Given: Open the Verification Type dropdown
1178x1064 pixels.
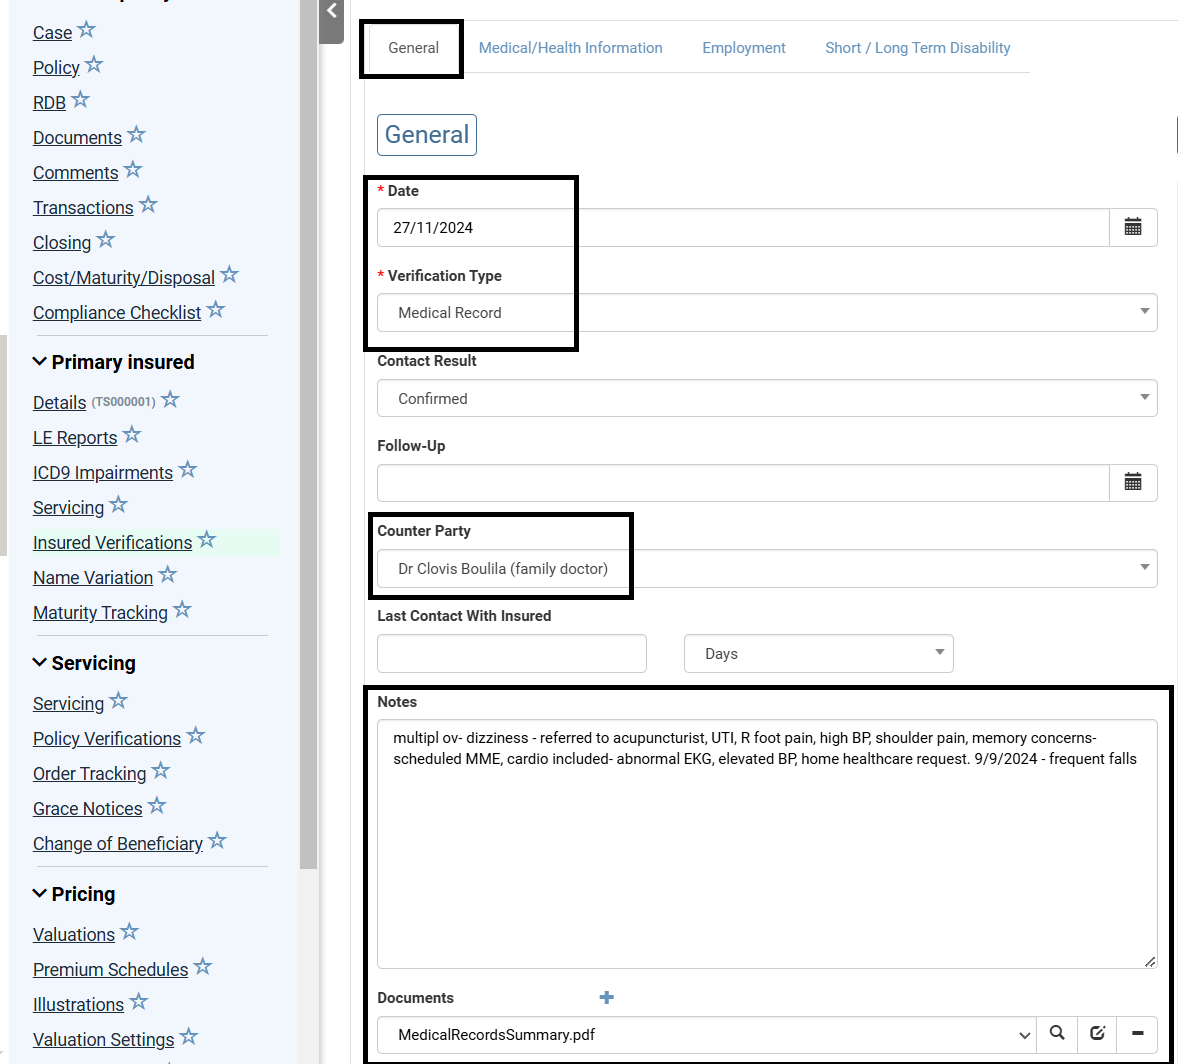Looking at the screenshot, I should point(766,313).
